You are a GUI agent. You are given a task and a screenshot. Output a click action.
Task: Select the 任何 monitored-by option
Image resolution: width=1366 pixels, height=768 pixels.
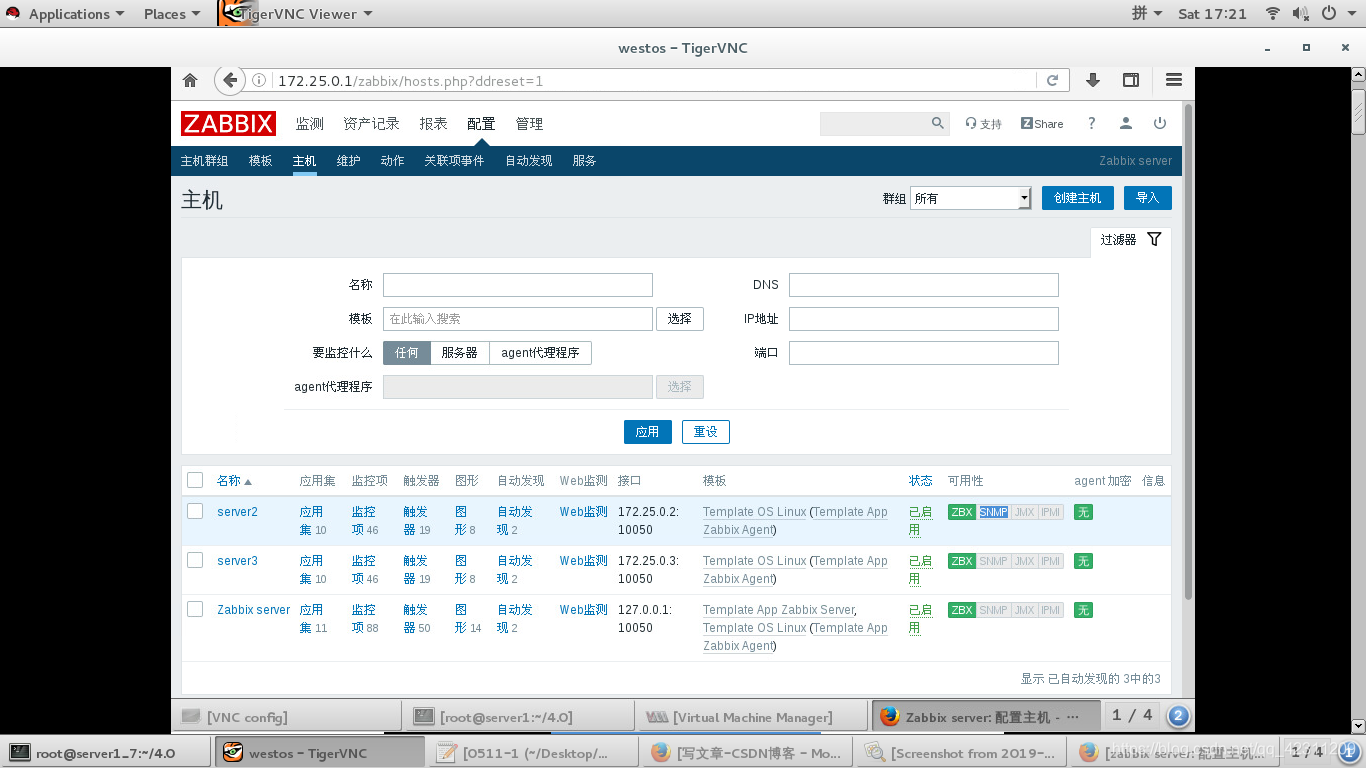pos(407,353)
